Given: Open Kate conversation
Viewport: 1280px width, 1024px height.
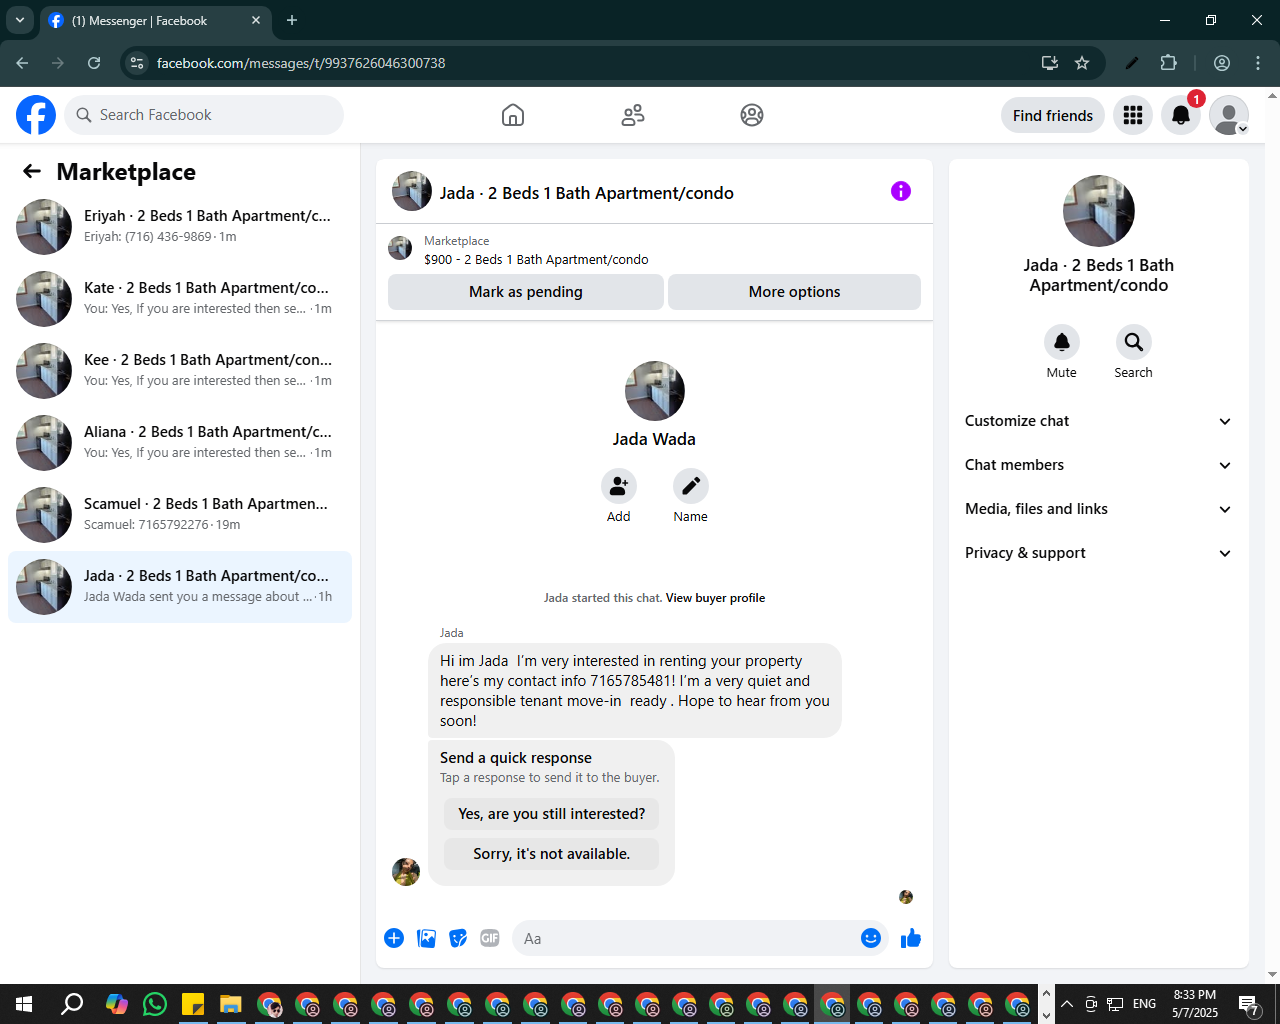Looking at the screenshot, I should [x=180, y=299].
